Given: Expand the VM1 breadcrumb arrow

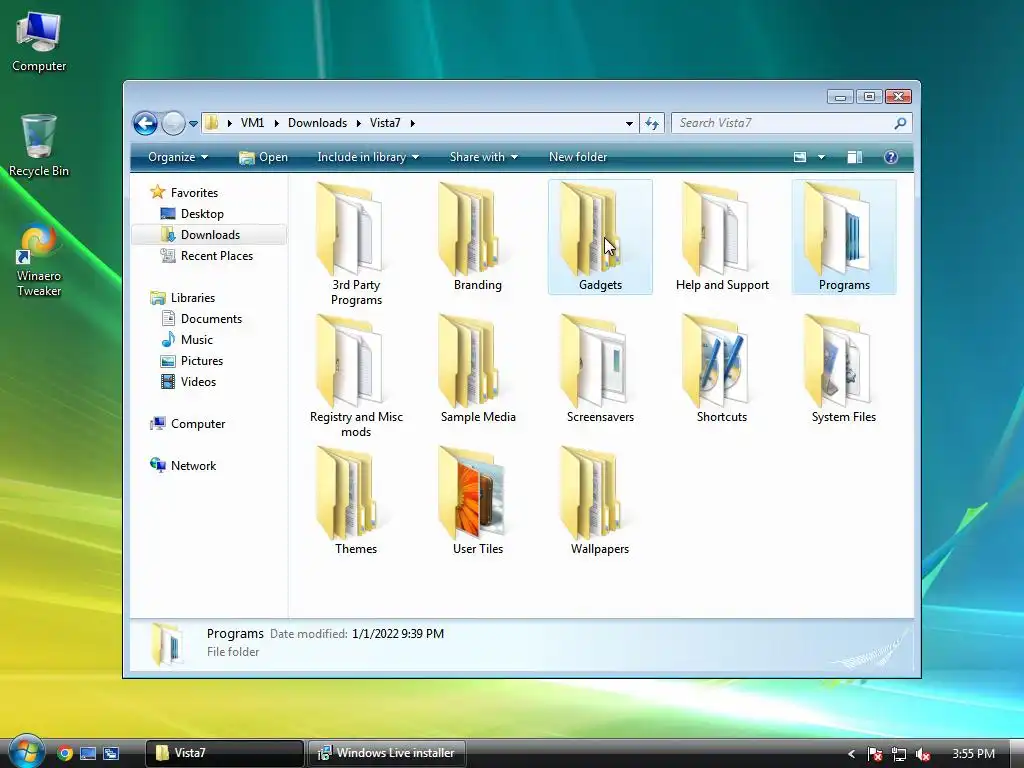Looking at the screenshot, I should coord(276,123).
